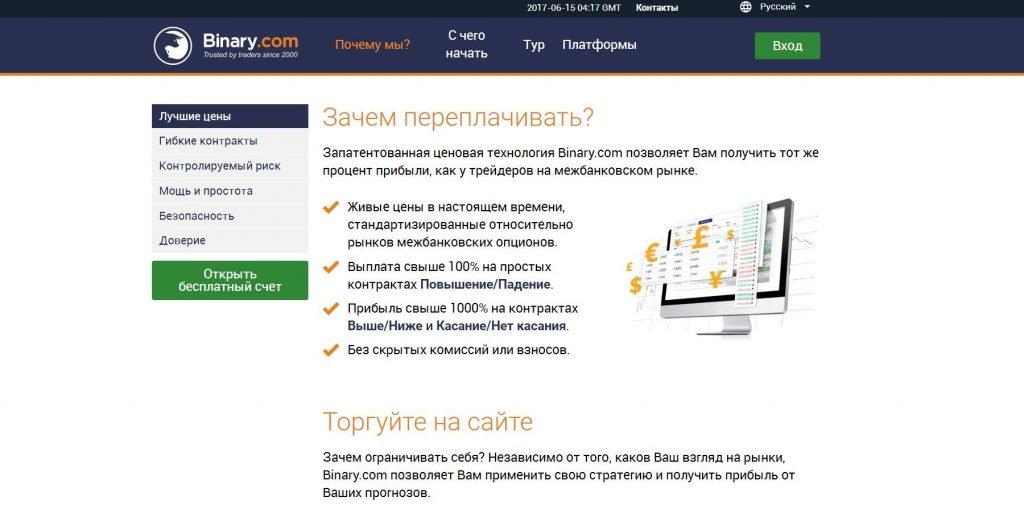Click the globe language icon
Screen dimensions: 1024x509
coord(746,7)
